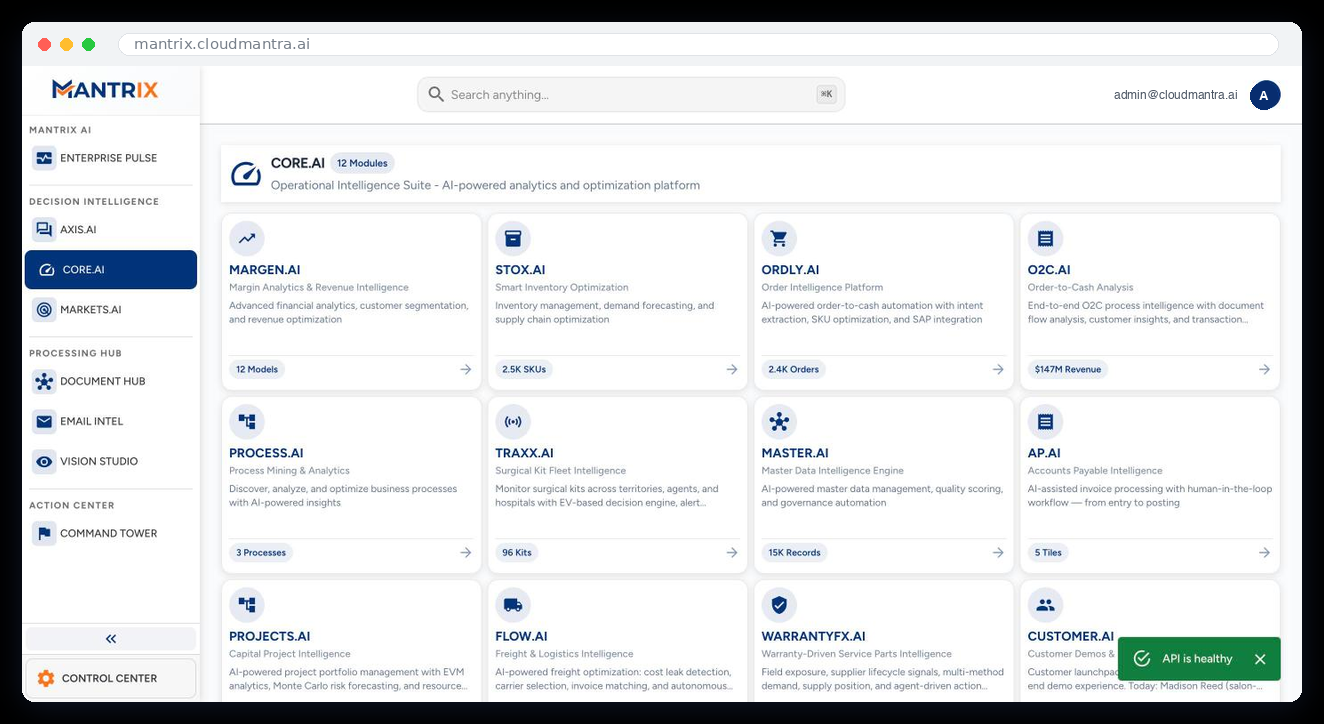Click the Enterprise Pulse heartbeat icon
1324x724 pixels.
pos(44,158)
